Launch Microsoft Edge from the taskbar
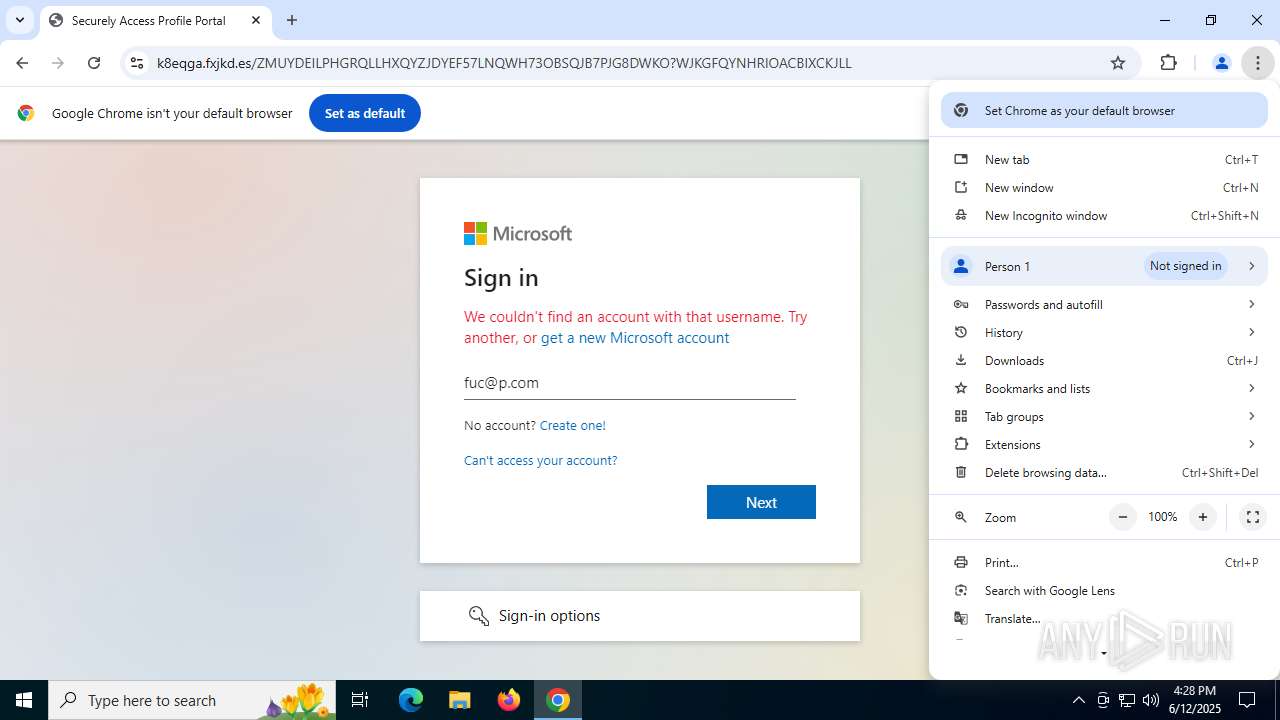The height and width of the screenshot is (720, 1280). 411,700
